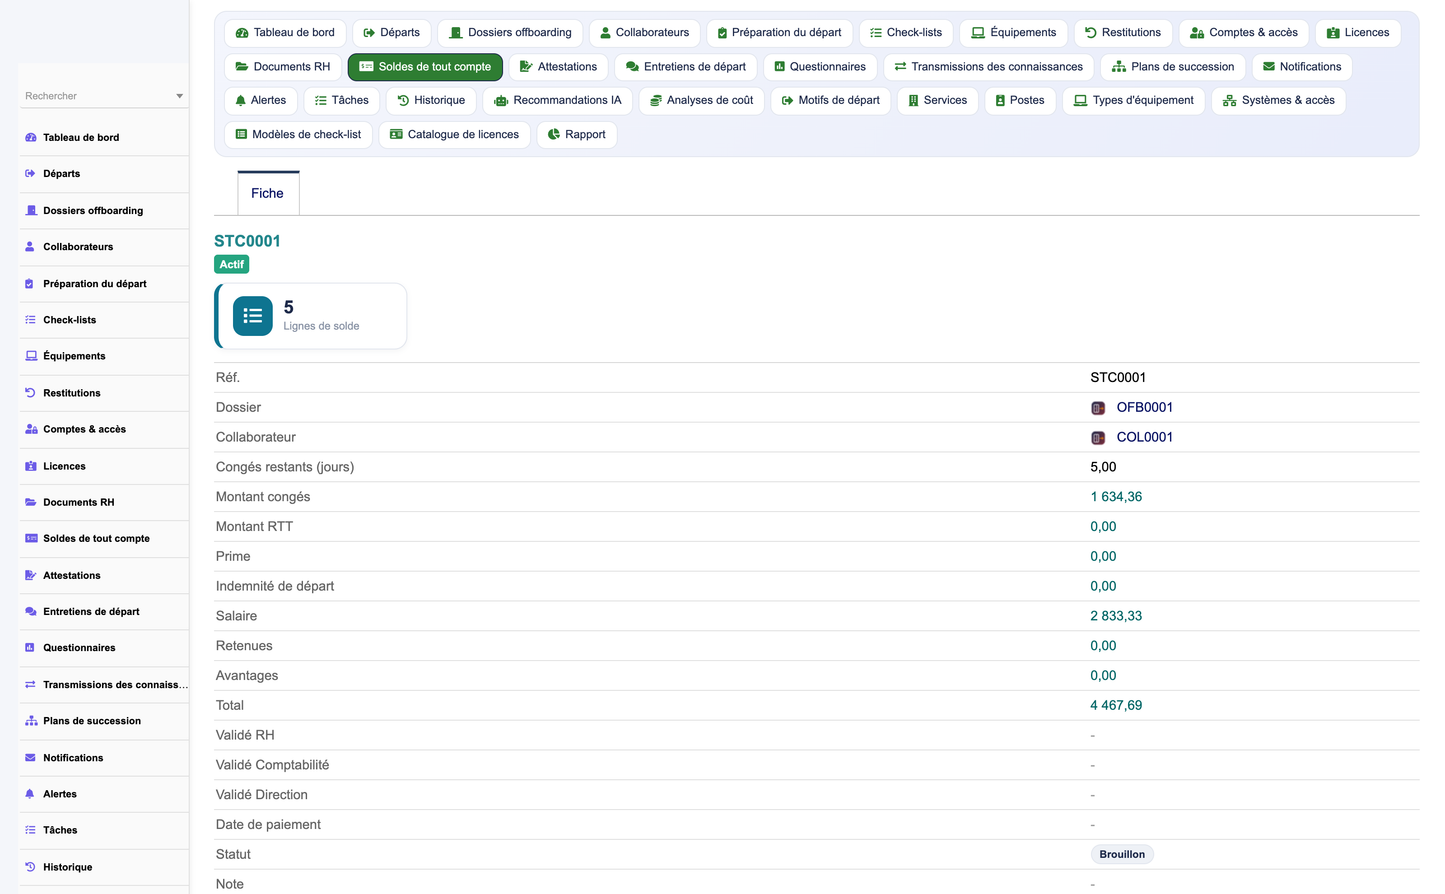The image size is (1445, 894).
Task: Click Check-lists icon in sidebar
Action: (x=31, y=320)
